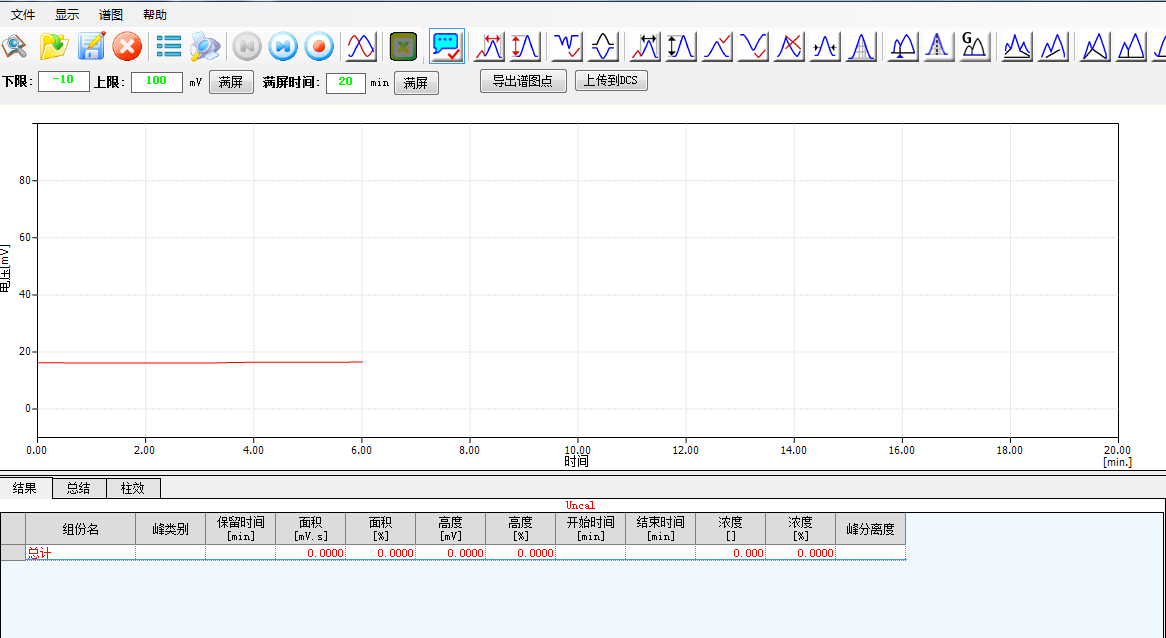Click the peak icon crossed with red X
Image resolution: width=1166 pixels, height=638 pixels.
pos(789,47)
